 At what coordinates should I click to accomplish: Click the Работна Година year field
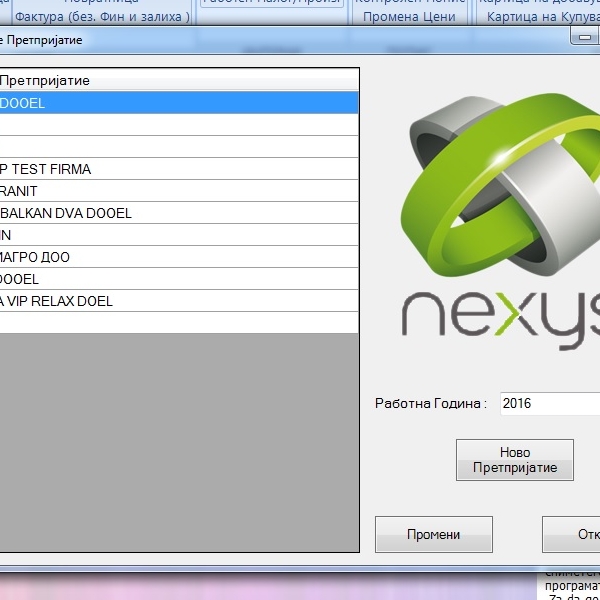pyautogui.click(x=548, y=404)
